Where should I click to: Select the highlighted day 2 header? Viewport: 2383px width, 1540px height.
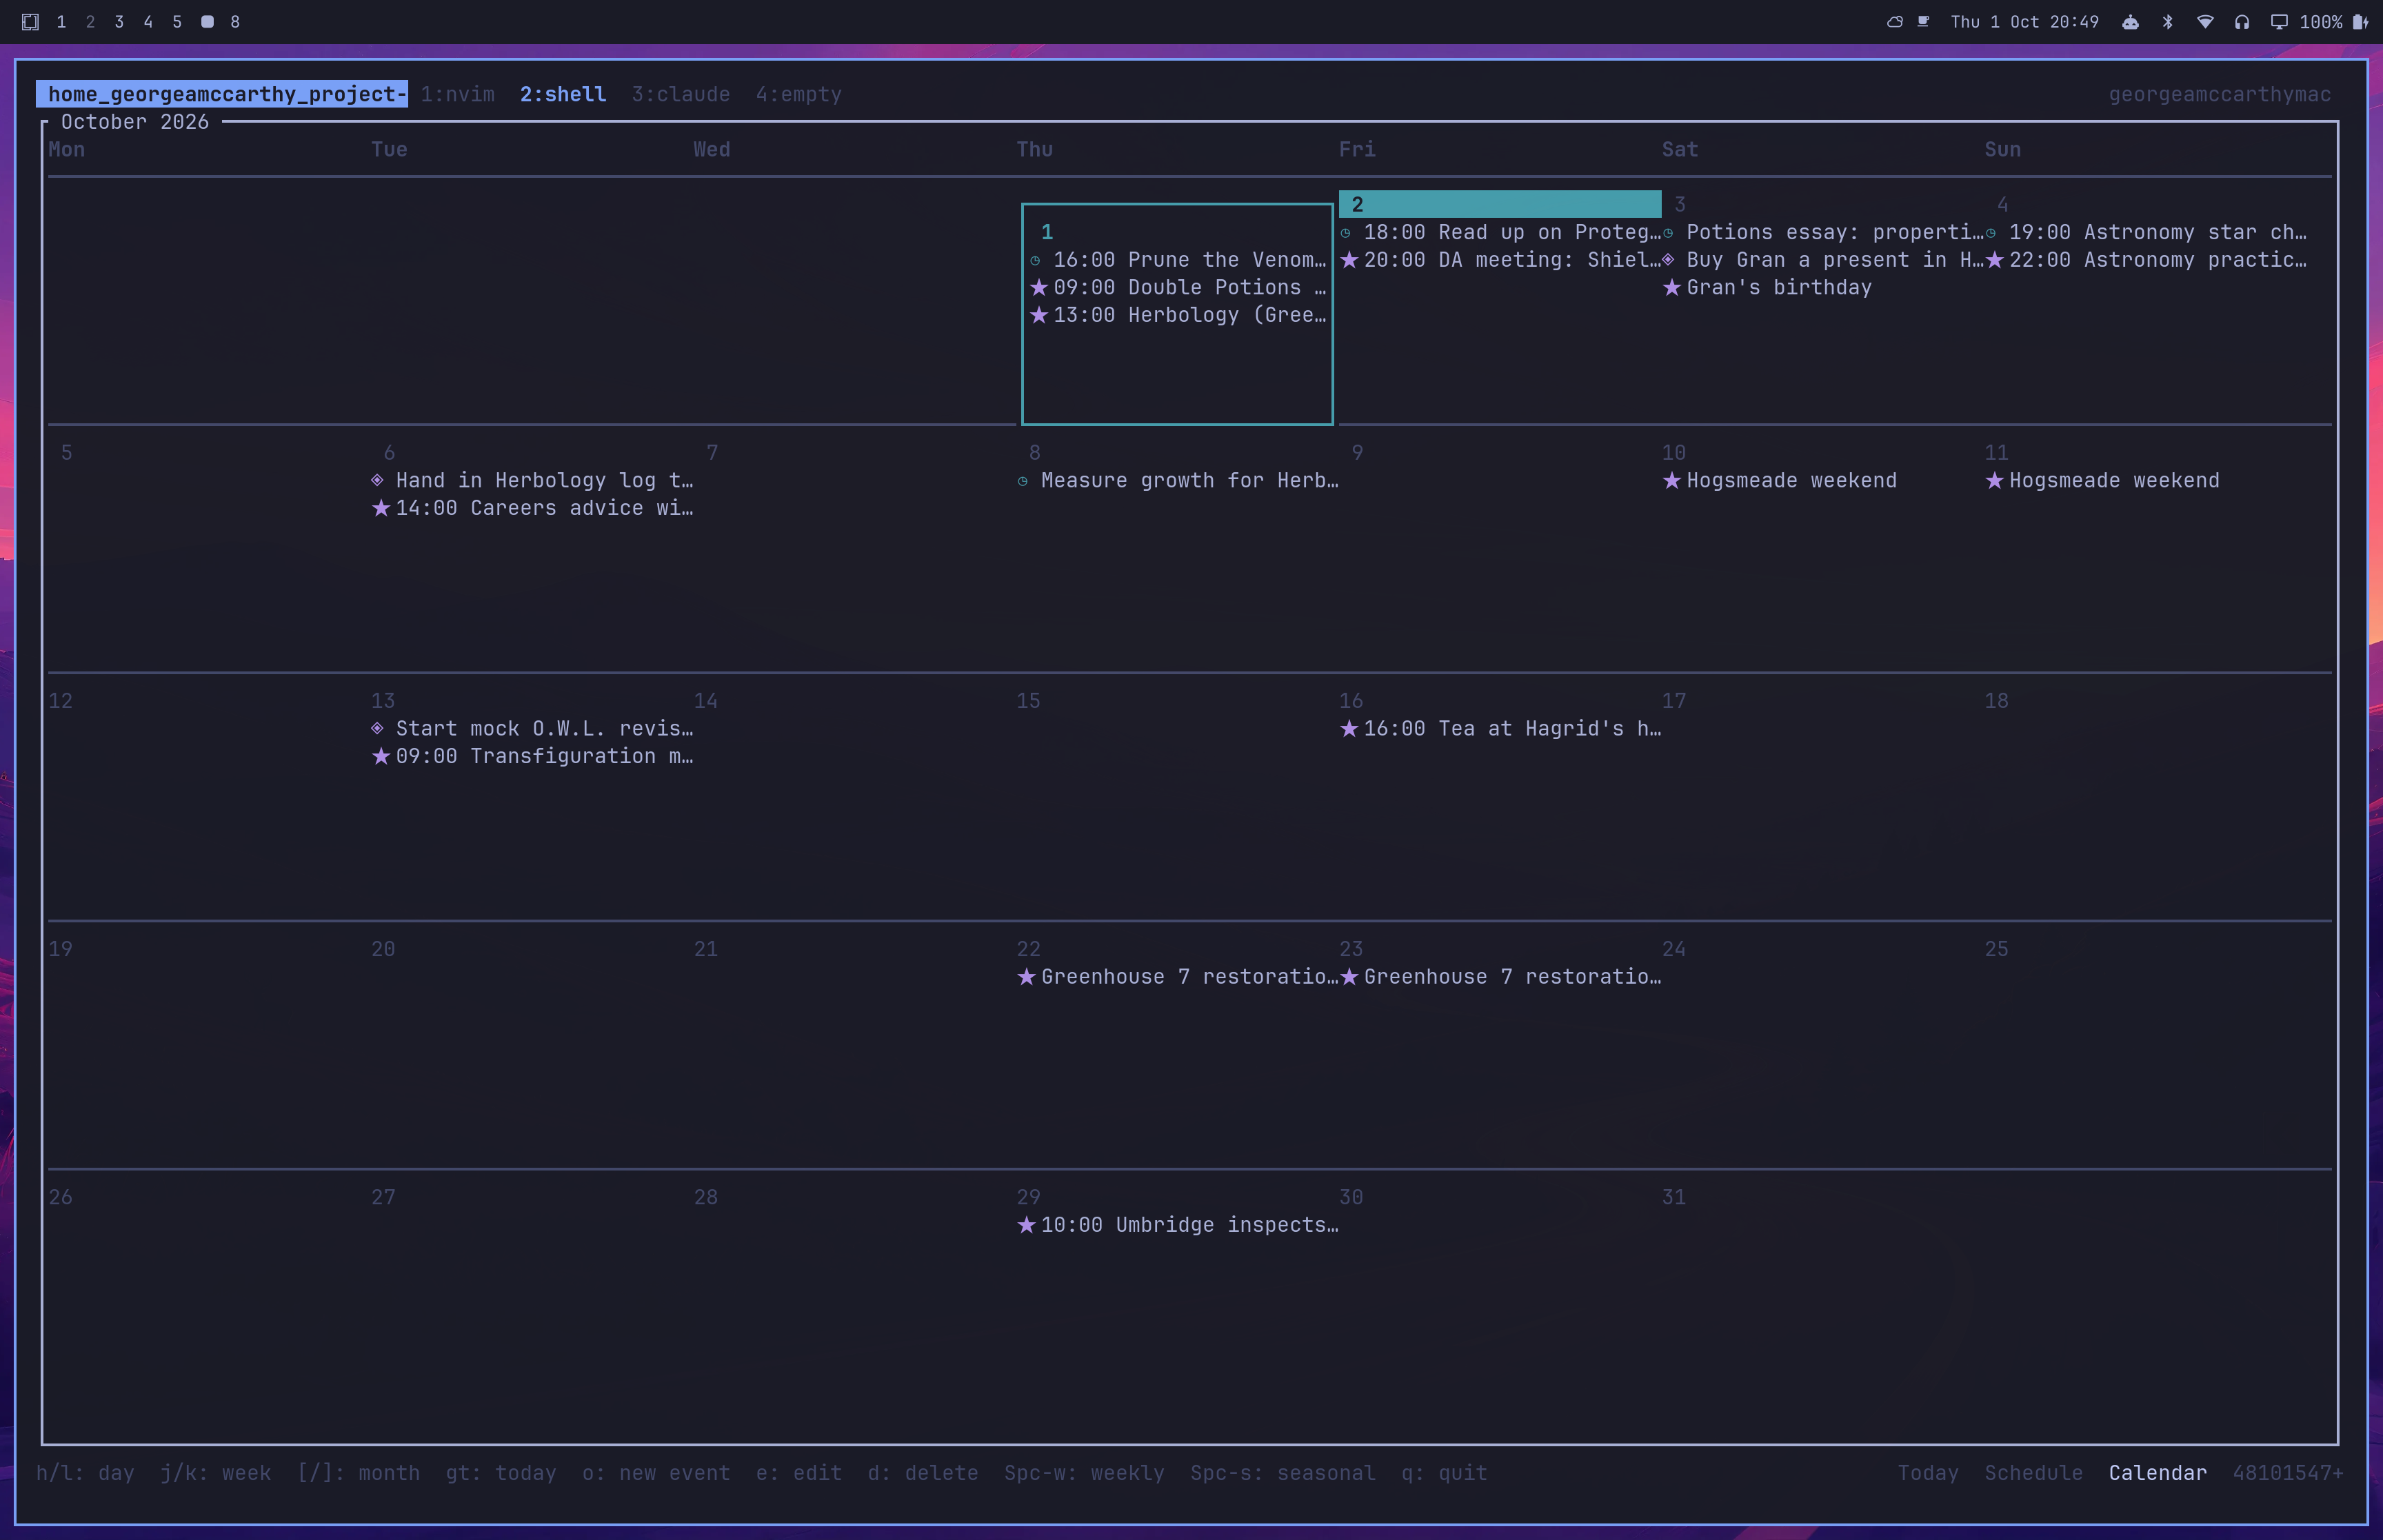pos(1500,204)
